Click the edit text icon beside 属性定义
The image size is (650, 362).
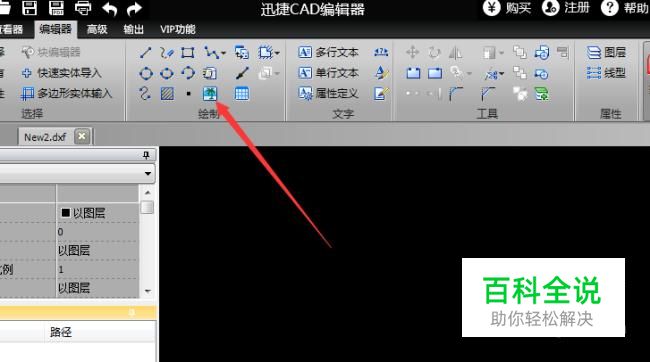(381, 94)
